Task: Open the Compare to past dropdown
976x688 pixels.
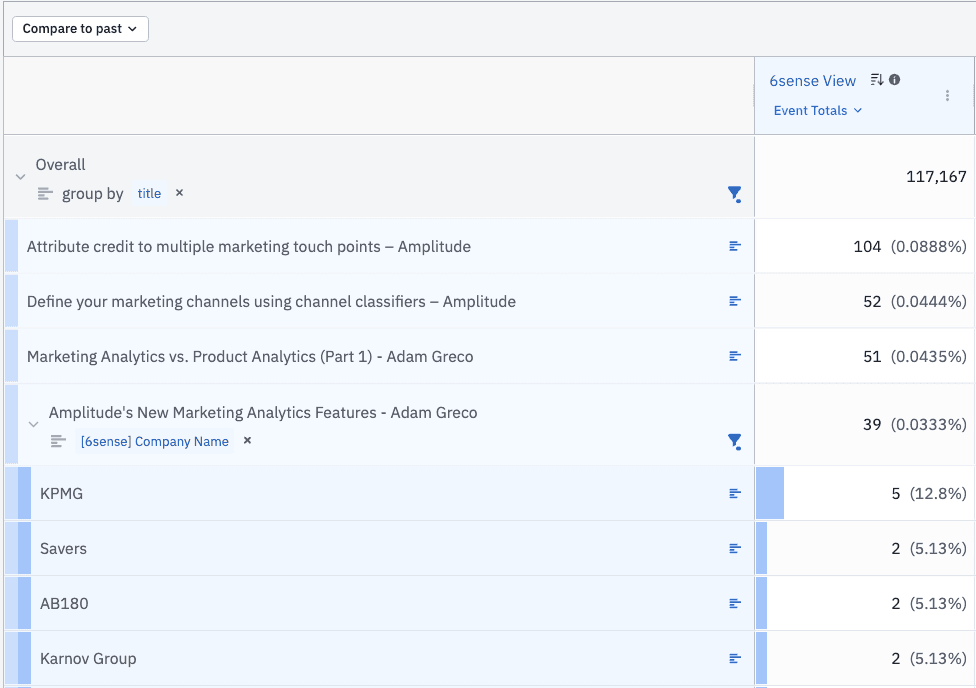Action: (x=79, y=29)
